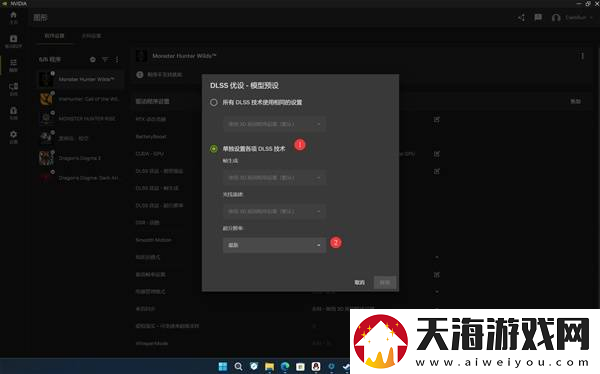
Task: Open the 帧生成 model preset dropdown
Action: click(274, 178)
